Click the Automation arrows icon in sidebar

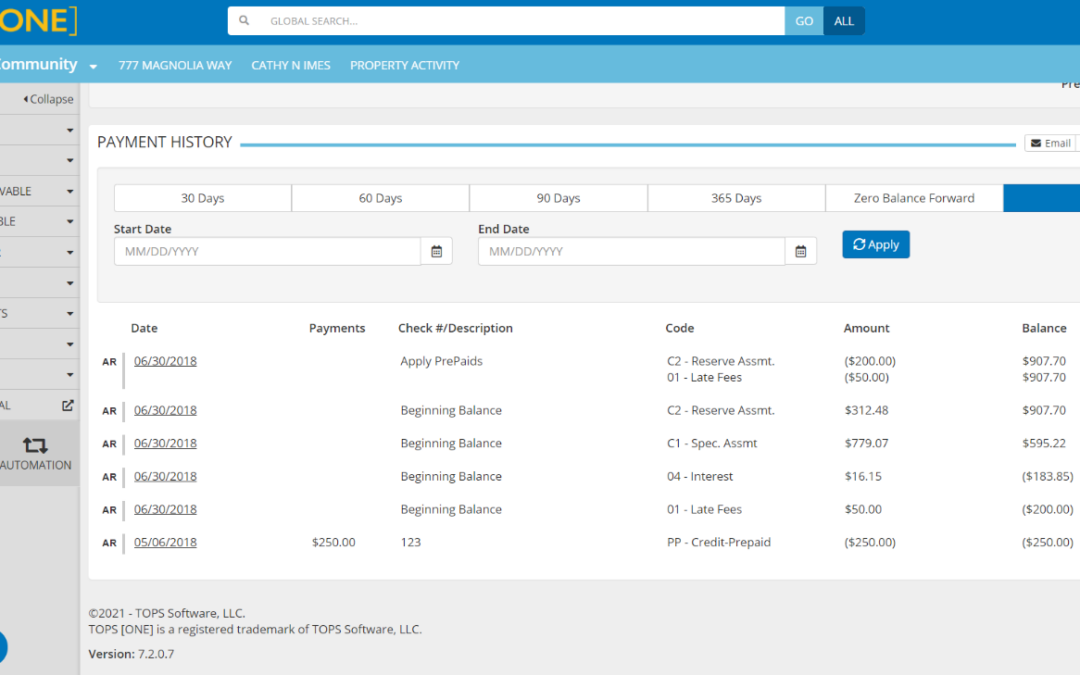pyautogui.click(x=35, y=445)
